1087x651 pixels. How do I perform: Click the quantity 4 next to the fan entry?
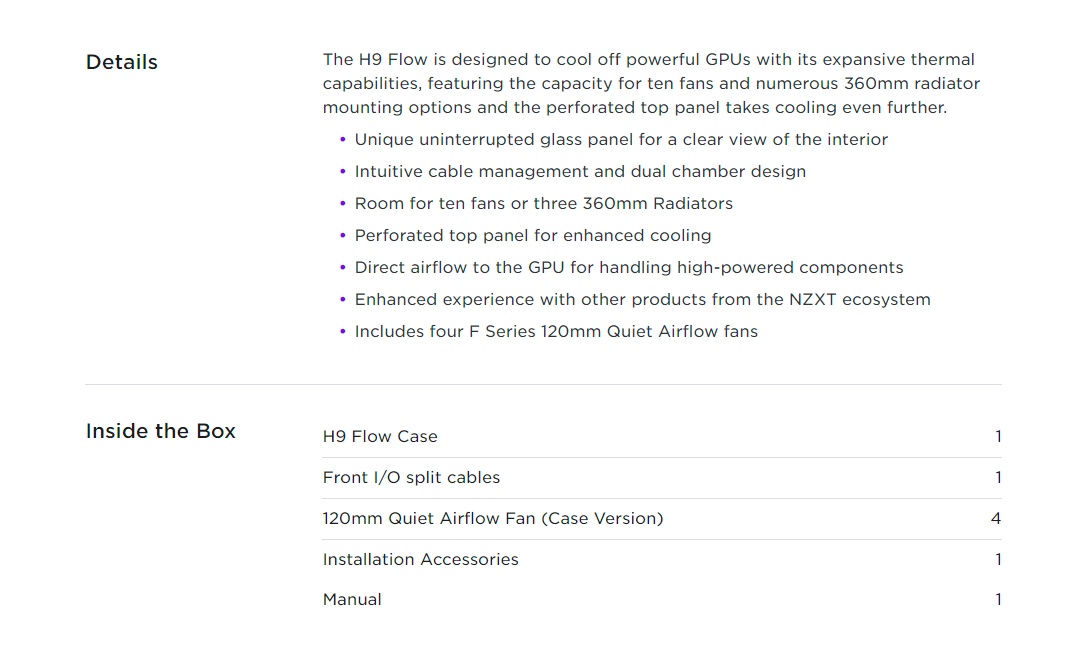click(x=996, y=519)
